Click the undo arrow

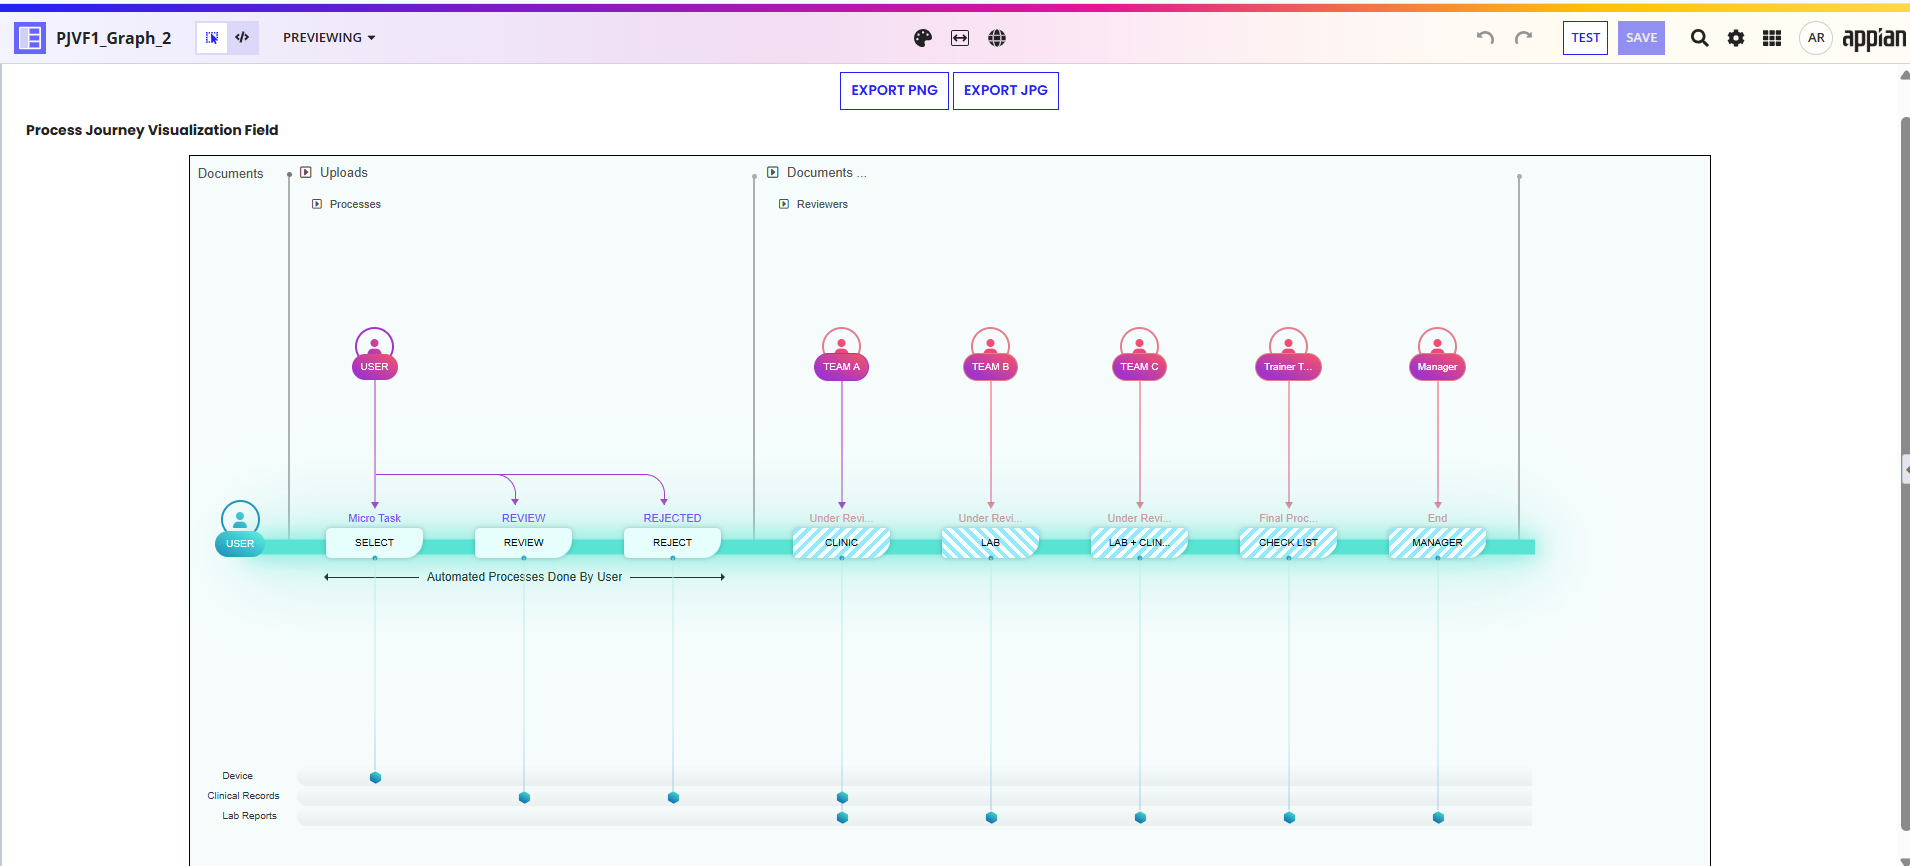[x=1485, y=38]
